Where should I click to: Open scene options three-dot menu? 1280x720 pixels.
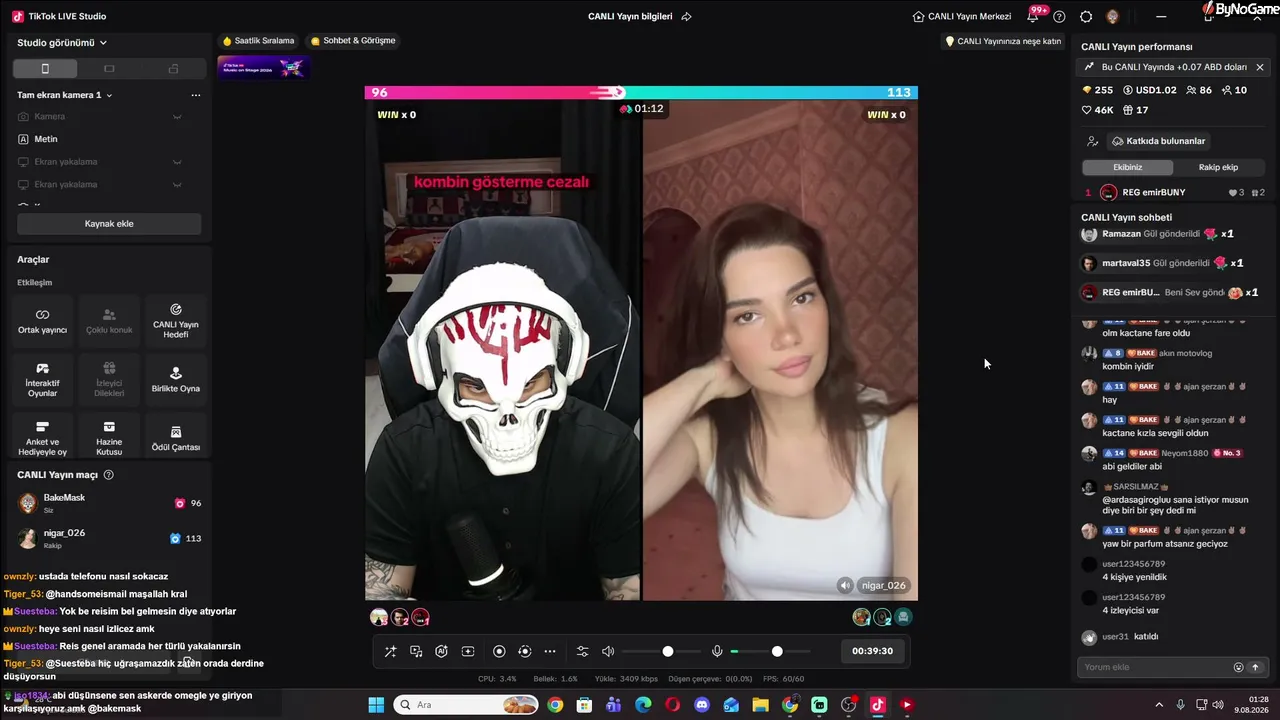pyautogui.click(x=196, y=95)
